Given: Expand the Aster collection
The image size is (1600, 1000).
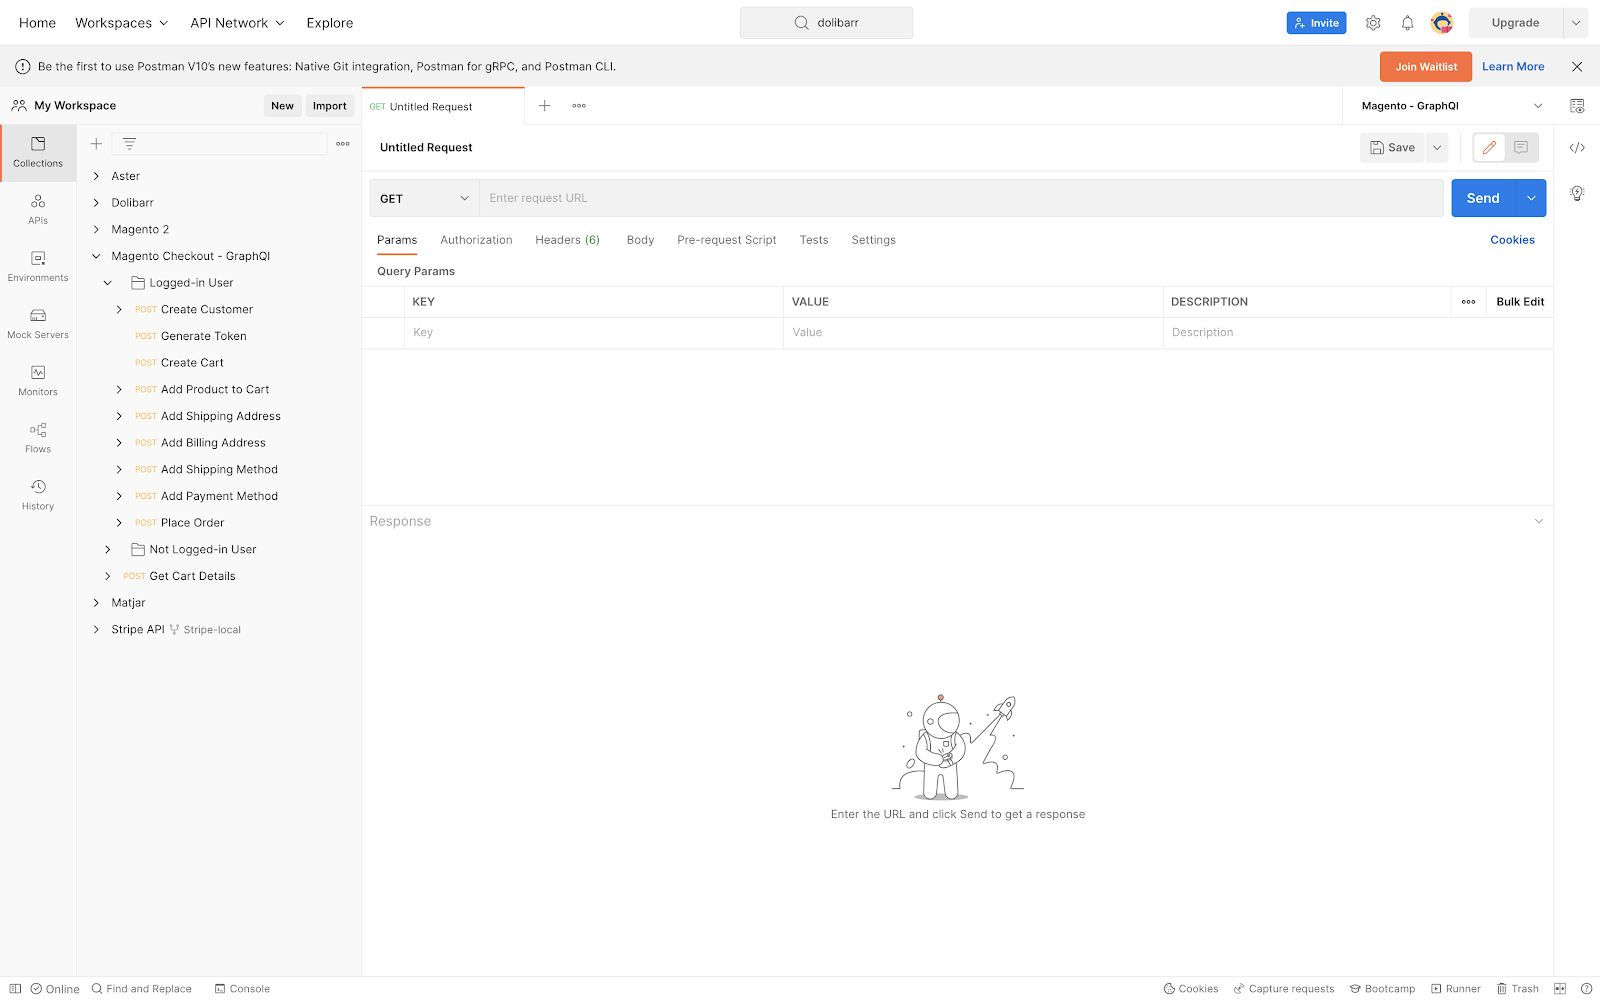Looking at the screenshot, I should pos(96,176).
